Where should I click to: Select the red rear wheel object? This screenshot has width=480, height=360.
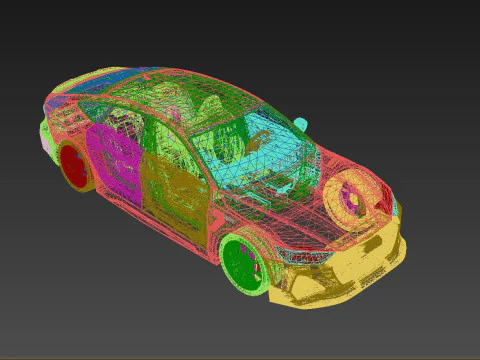pos(75,167)
